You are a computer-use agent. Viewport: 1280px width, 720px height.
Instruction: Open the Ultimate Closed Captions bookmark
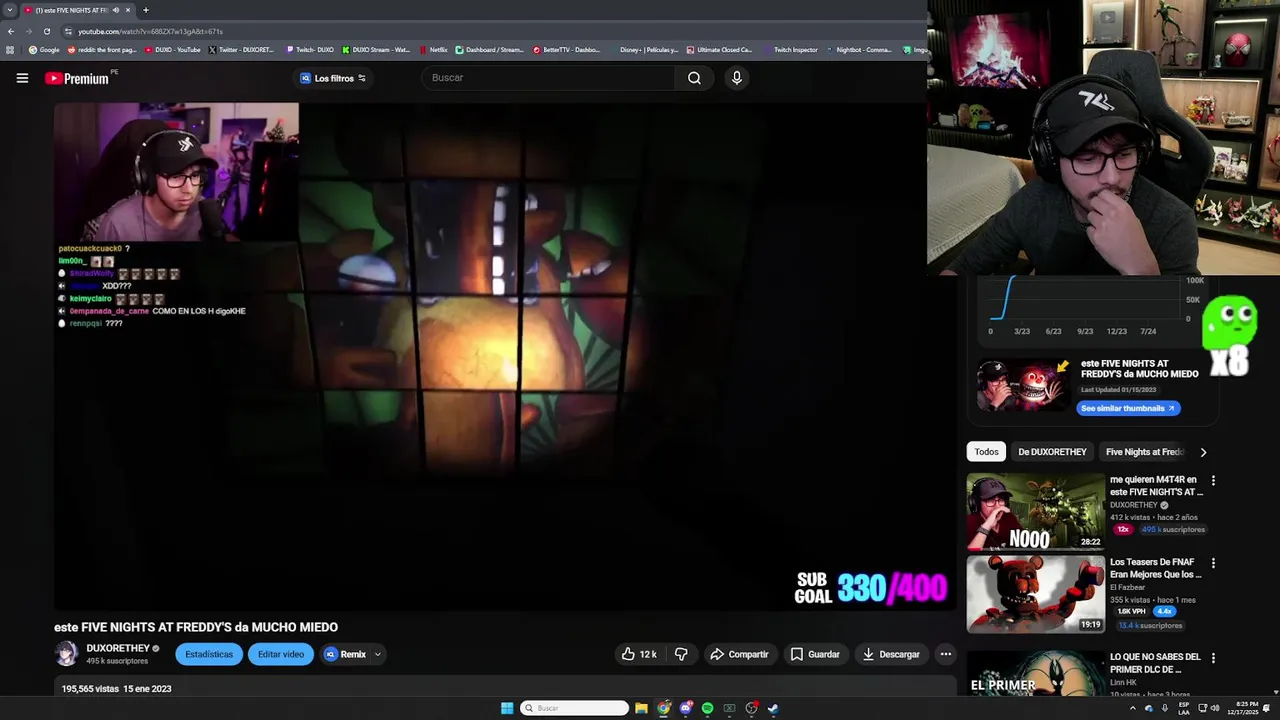[x=719, y=50]
